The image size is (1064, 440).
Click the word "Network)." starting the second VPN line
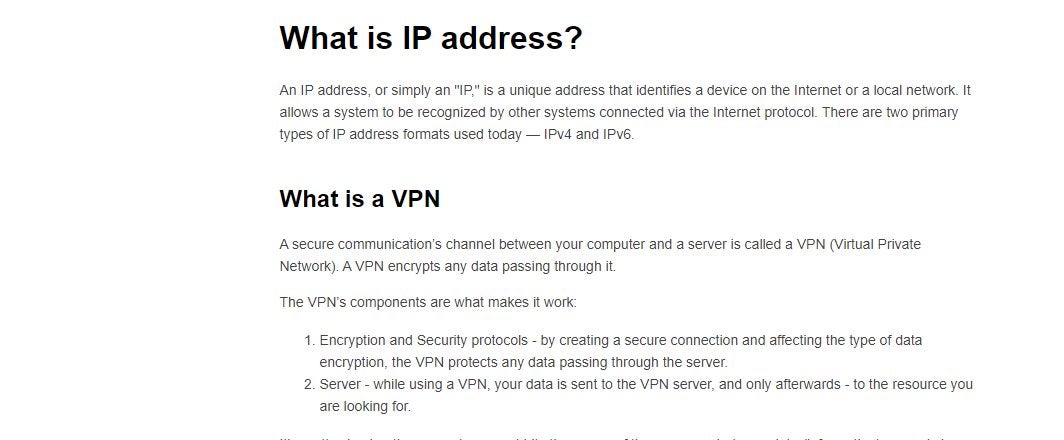click(308, 266)
